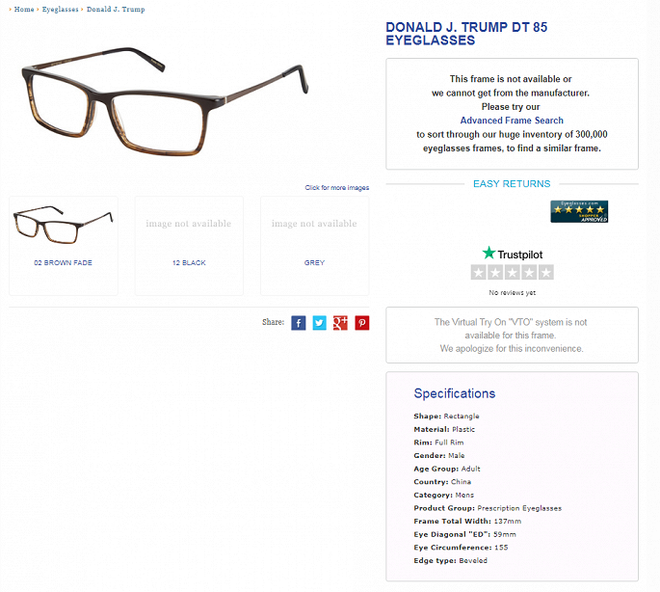Screen dimensions: 660x592
Task: Open Donald J. Trump breadcrumb link
Action: pyautogui.click(x=116, y=9)
